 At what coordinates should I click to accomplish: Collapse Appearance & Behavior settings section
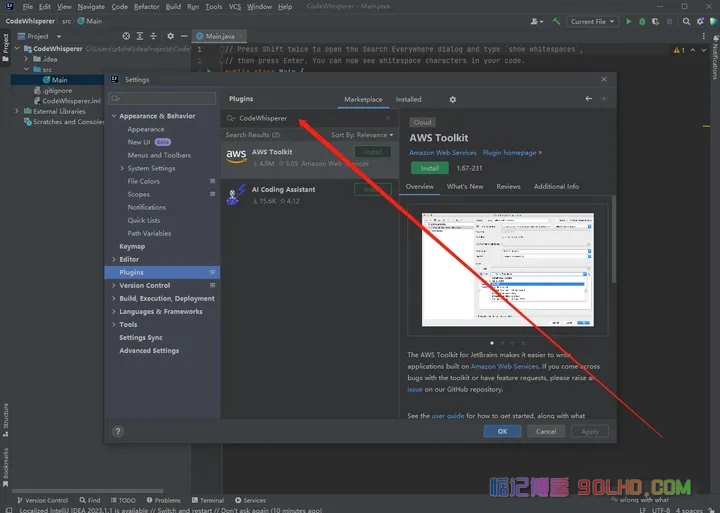pos(114,116)
